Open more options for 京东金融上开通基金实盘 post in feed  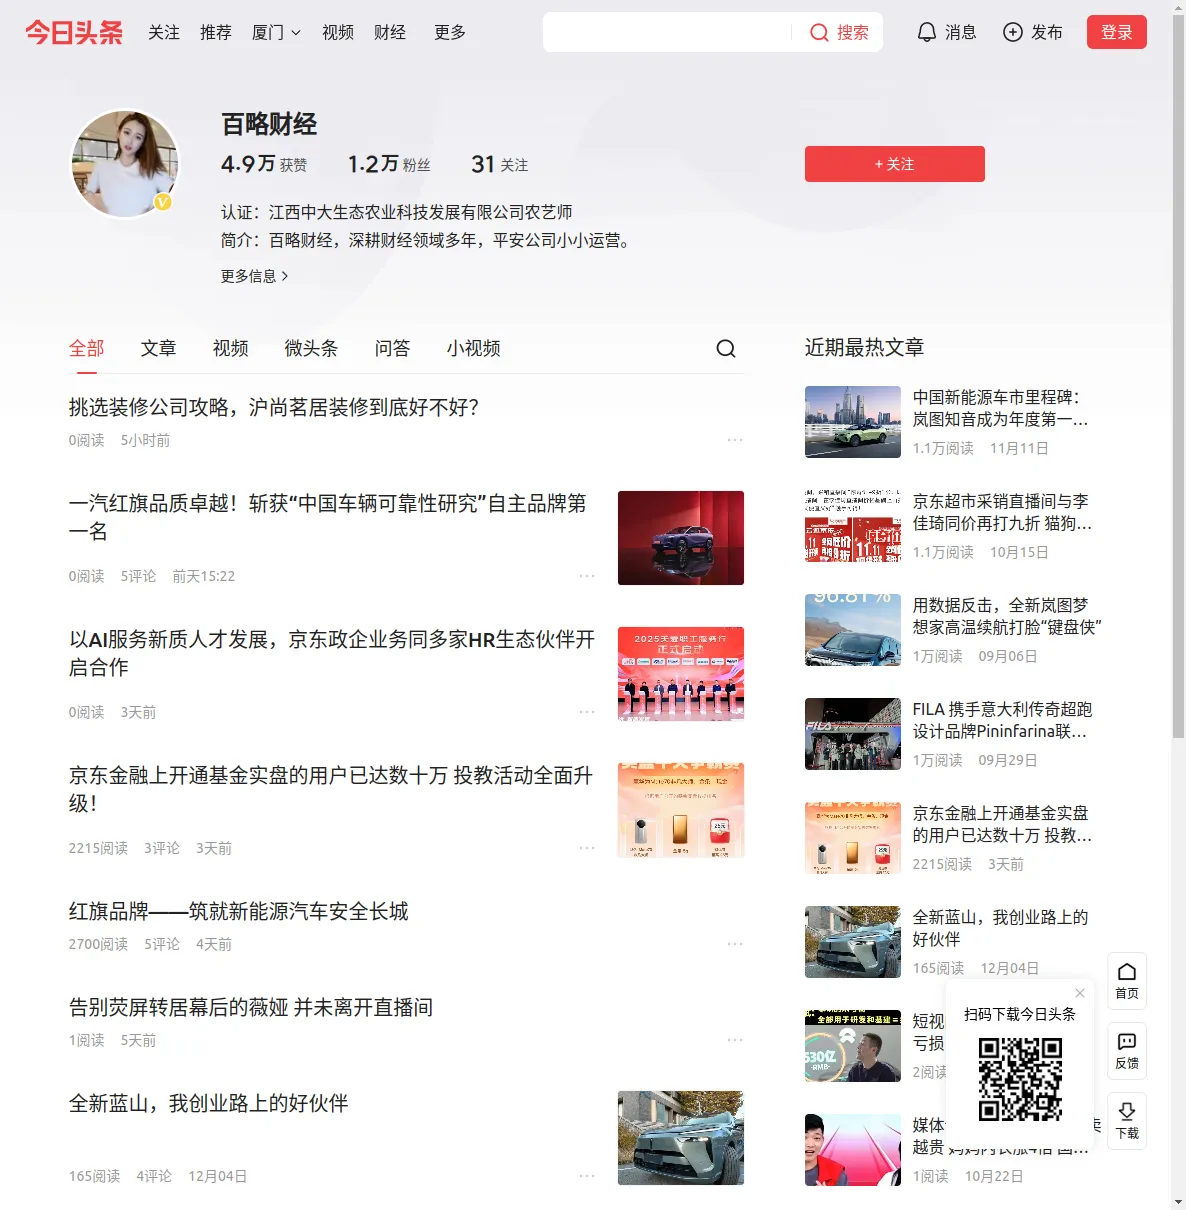tap(587, 848)
